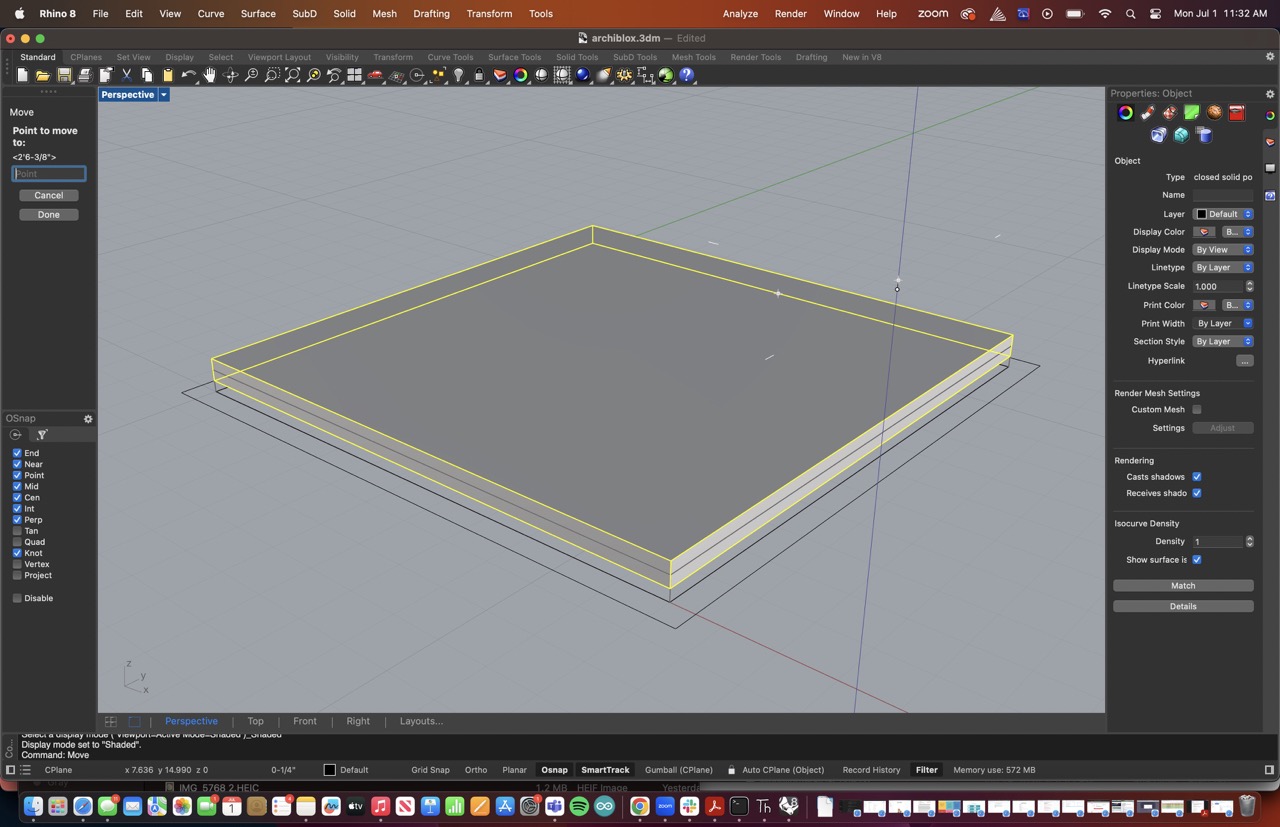Toggle Grid Snap in status bar
Image resolution: width=1280 pixels, height=827 pixels.
(x=431, y=770)
